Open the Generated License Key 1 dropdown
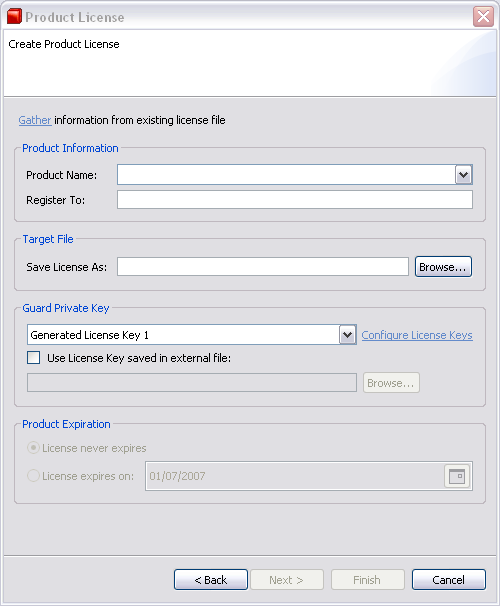This screenshot has height=606, width=500. tap(347, 335)
